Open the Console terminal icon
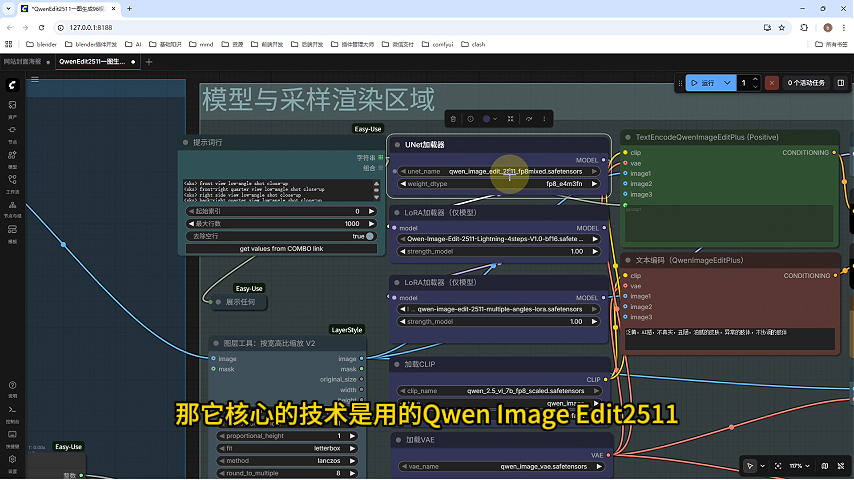This screenshot has height=480, width=854. (x=12, y=414)
